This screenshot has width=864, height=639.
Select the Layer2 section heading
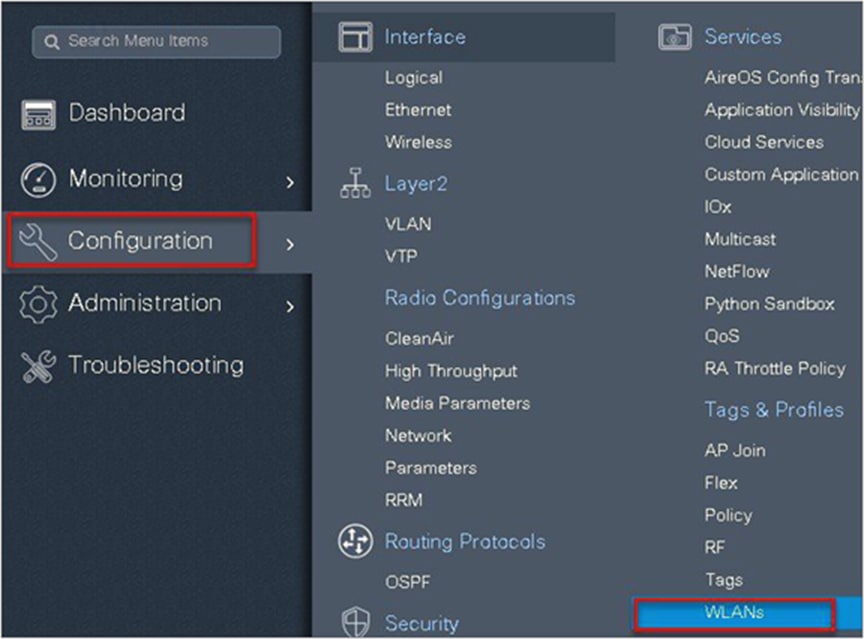[x=416, y=184]
